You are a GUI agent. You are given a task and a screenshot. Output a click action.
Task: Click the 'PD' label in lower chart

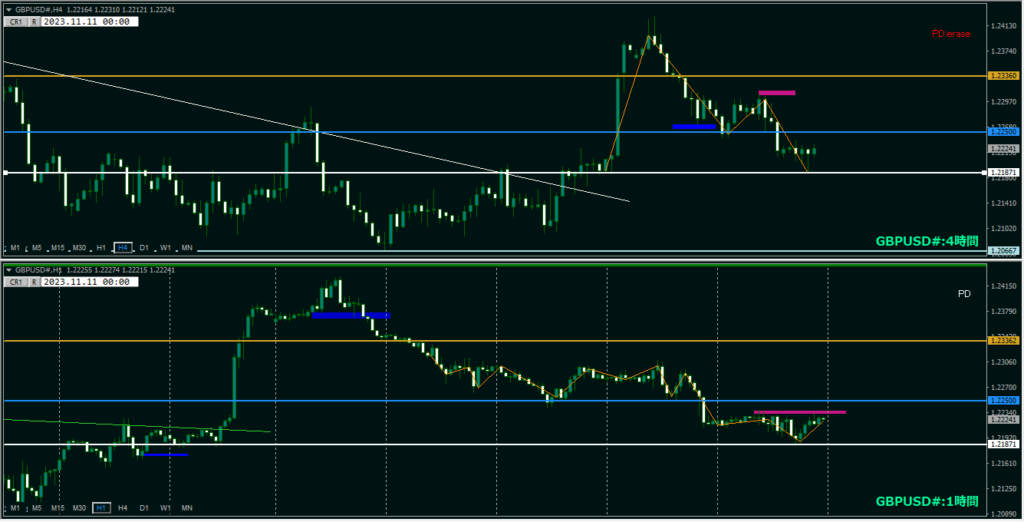pyautogui.click(x=964, y=294)
